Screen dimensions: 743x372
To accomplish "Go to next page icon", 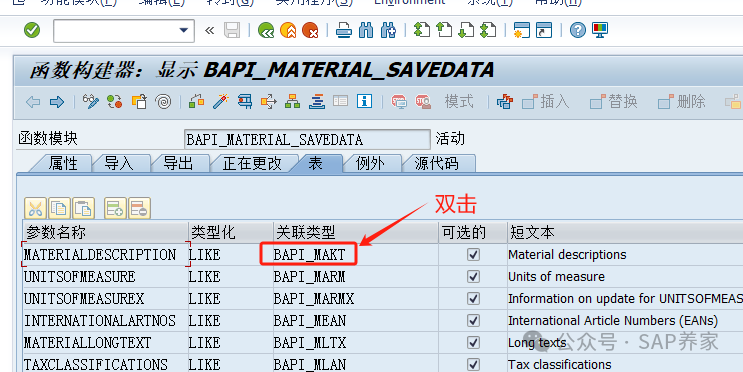I will pyautogui.click(x=466, y=31).
